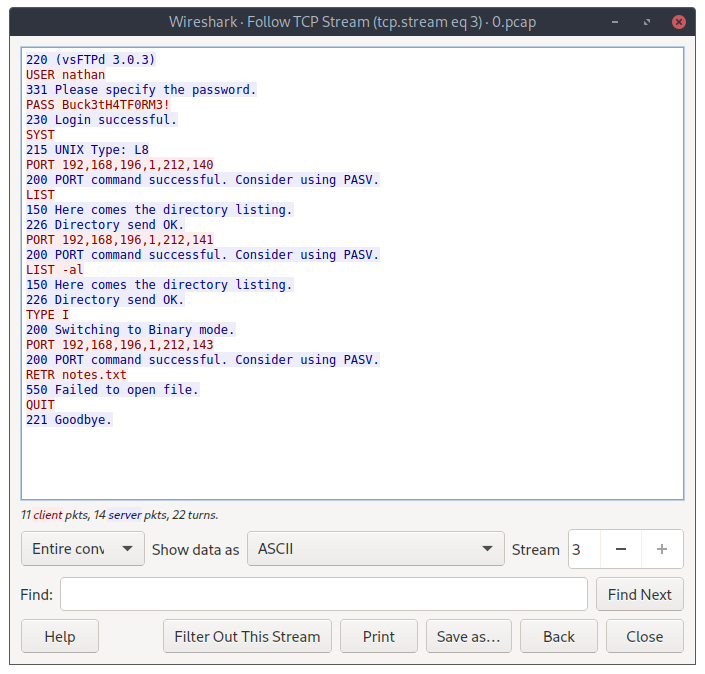Click 'PORT 192,168,196,1,212,143' line
The height and width of the screenshot is (674, 705).
tap(120, 345)
